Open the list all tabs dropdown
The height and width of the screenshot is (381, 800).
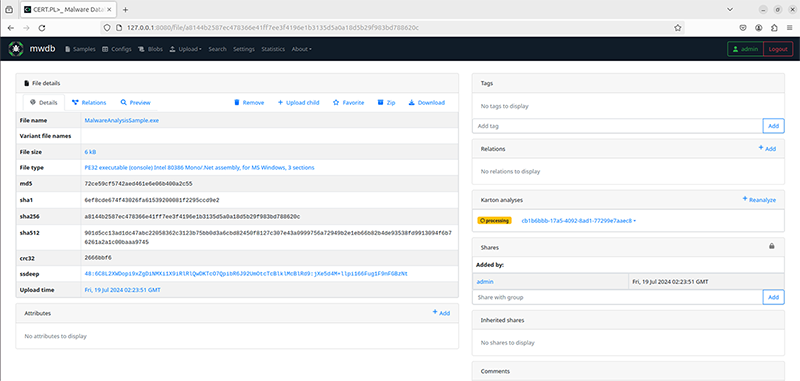730,10
